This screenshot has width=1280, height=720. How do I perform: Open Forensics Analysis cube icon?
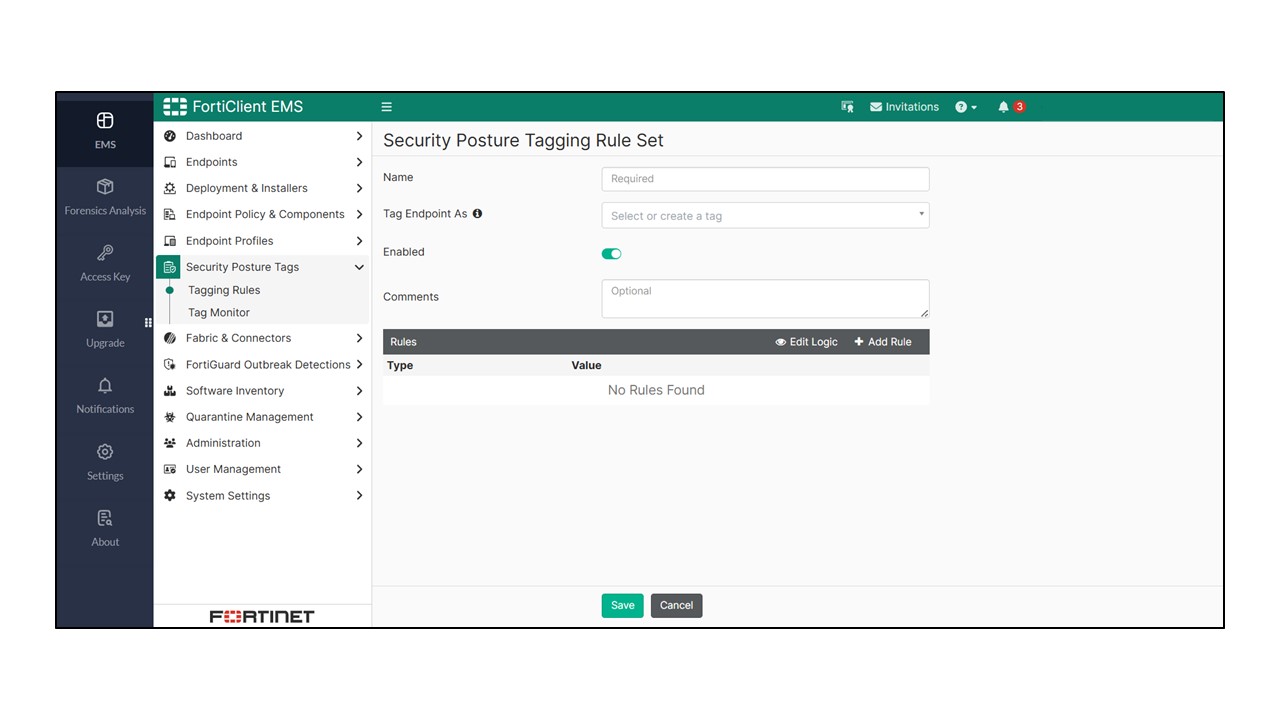(x=105, y=187)
